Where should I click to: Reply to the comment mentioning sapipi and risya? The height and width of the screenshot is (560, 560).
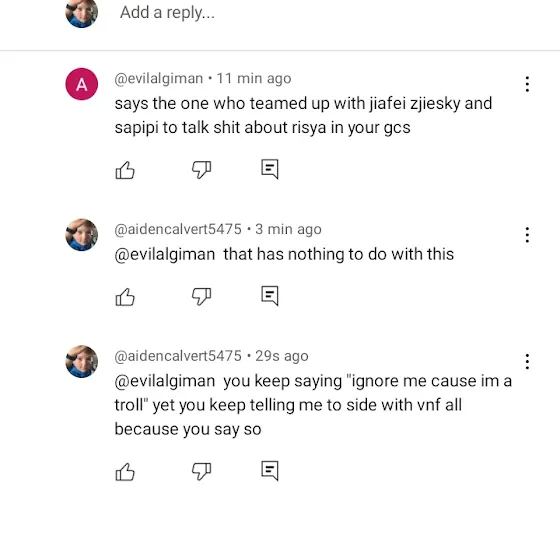[x=270, y=169]
